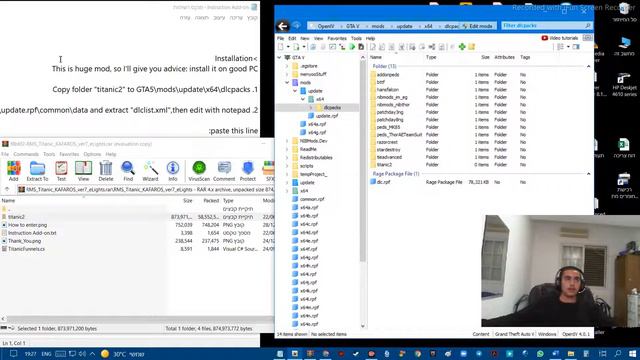
Task: Expand the NIBMods.Dev tree node
Action: click(287, 141)
